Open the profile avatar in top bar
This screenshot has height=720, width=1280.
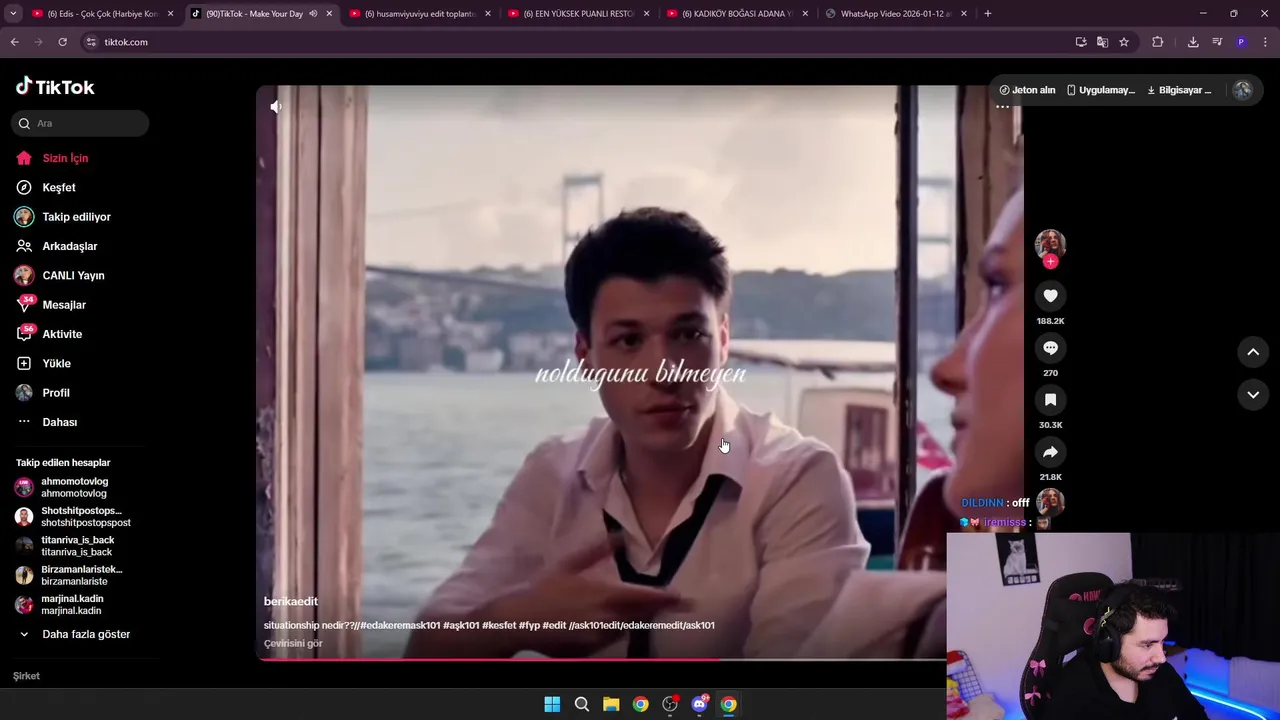click(x=1242, y=90)
